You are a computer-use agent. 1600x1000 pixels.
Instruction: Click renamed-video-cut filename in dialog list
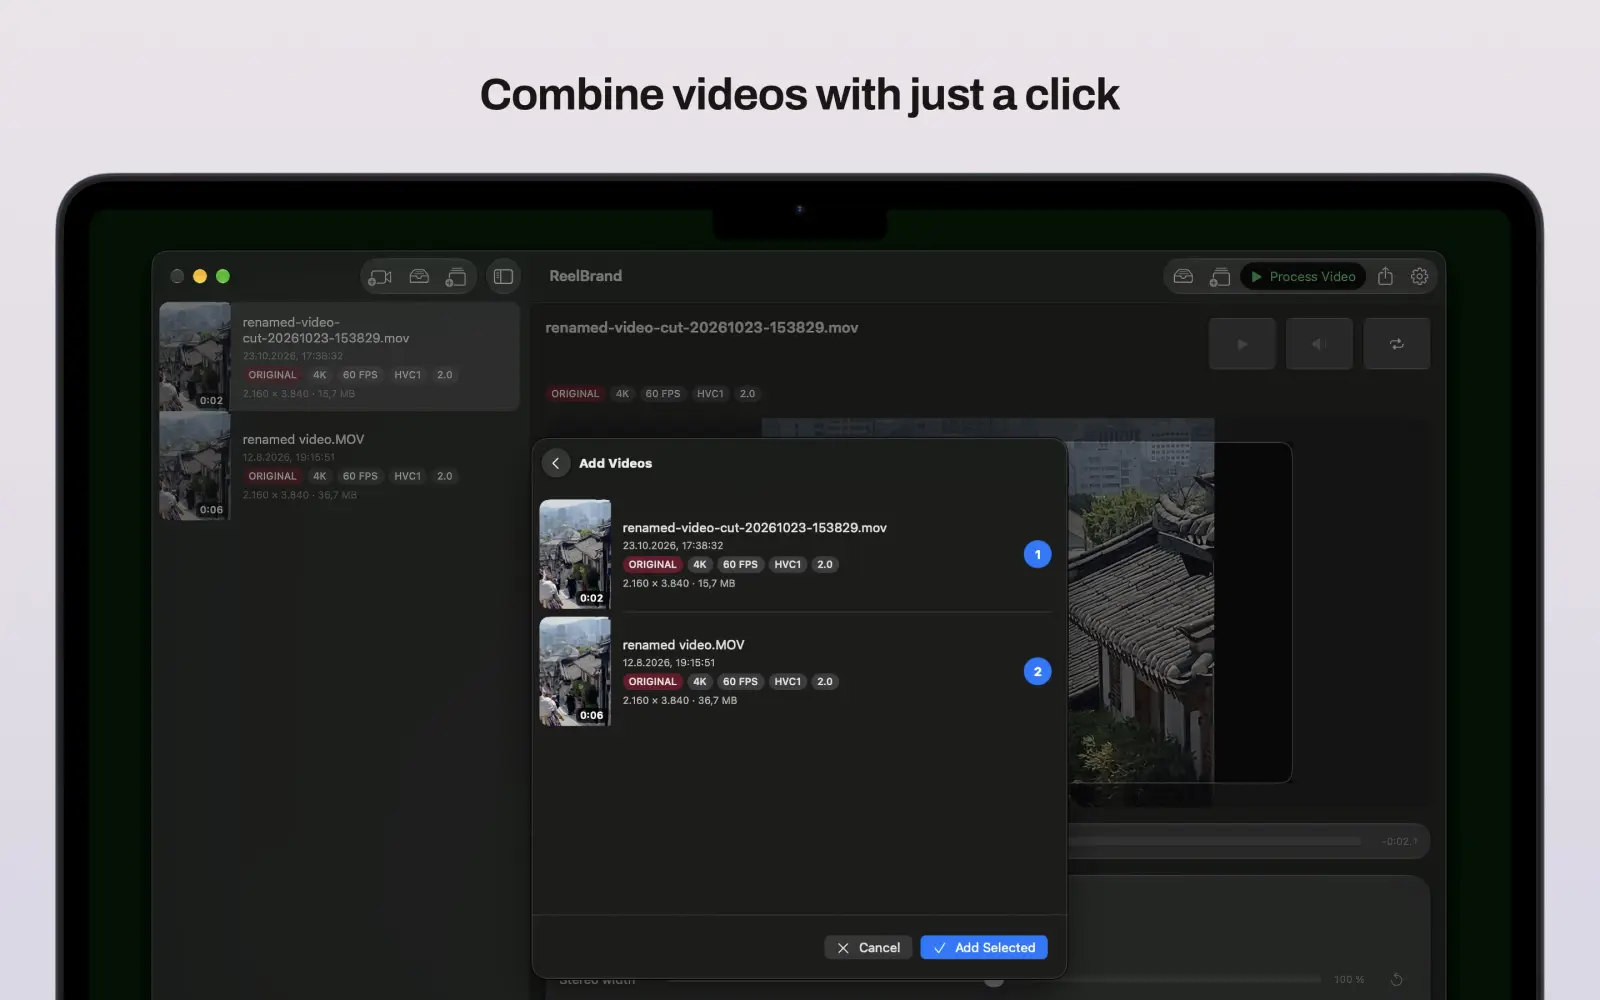(754, 528)
